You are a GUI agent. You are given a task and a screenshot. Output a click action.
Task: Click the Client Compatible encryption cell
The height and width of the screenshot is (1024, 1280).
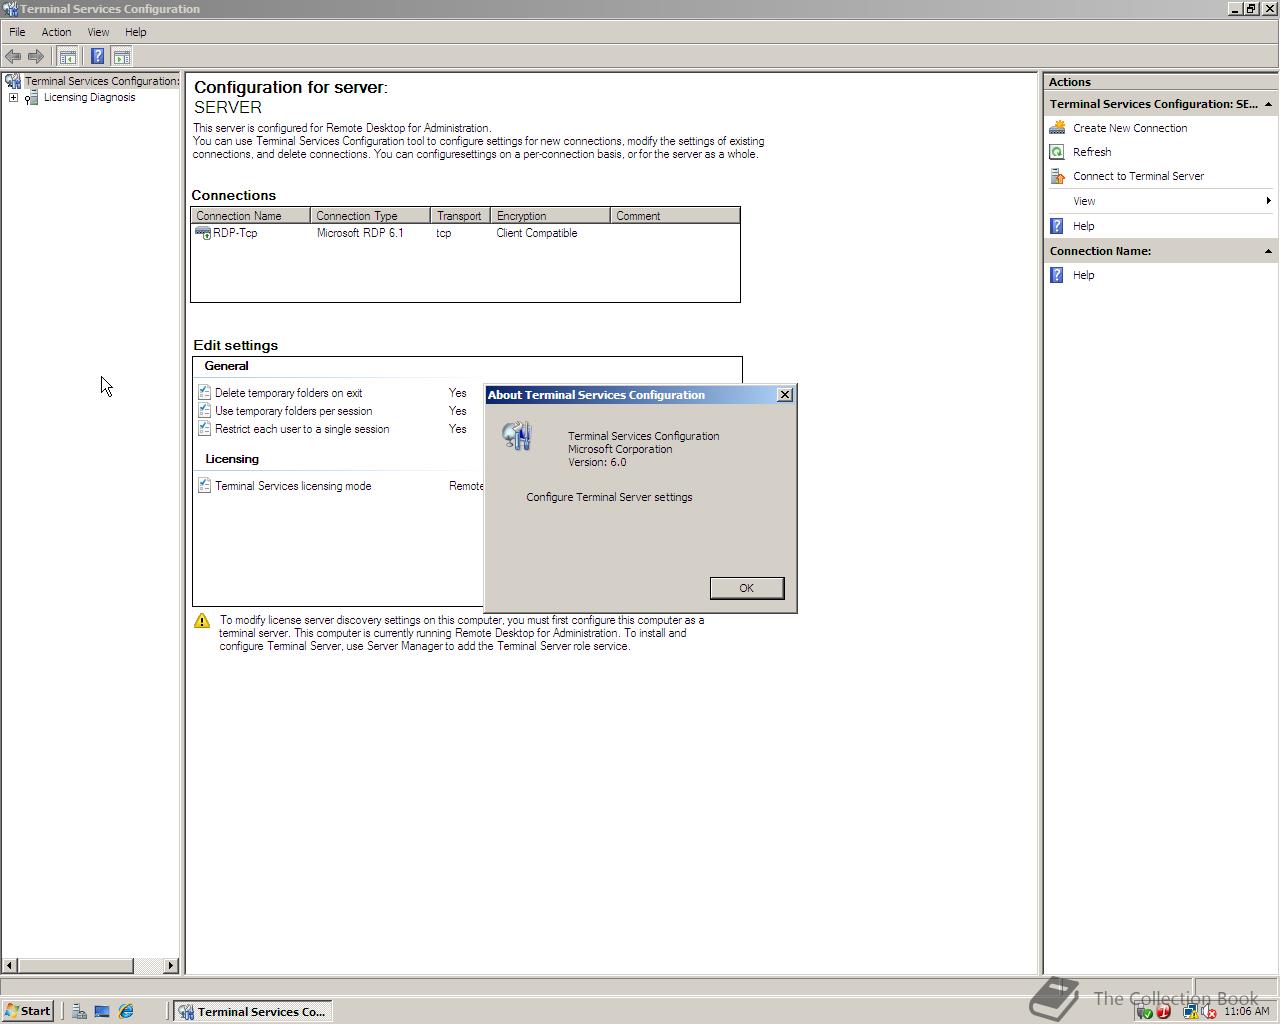point(537,233)
